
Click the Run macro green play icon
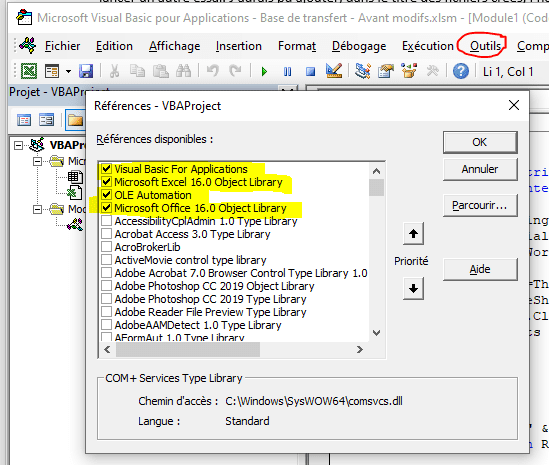point(264,72)
